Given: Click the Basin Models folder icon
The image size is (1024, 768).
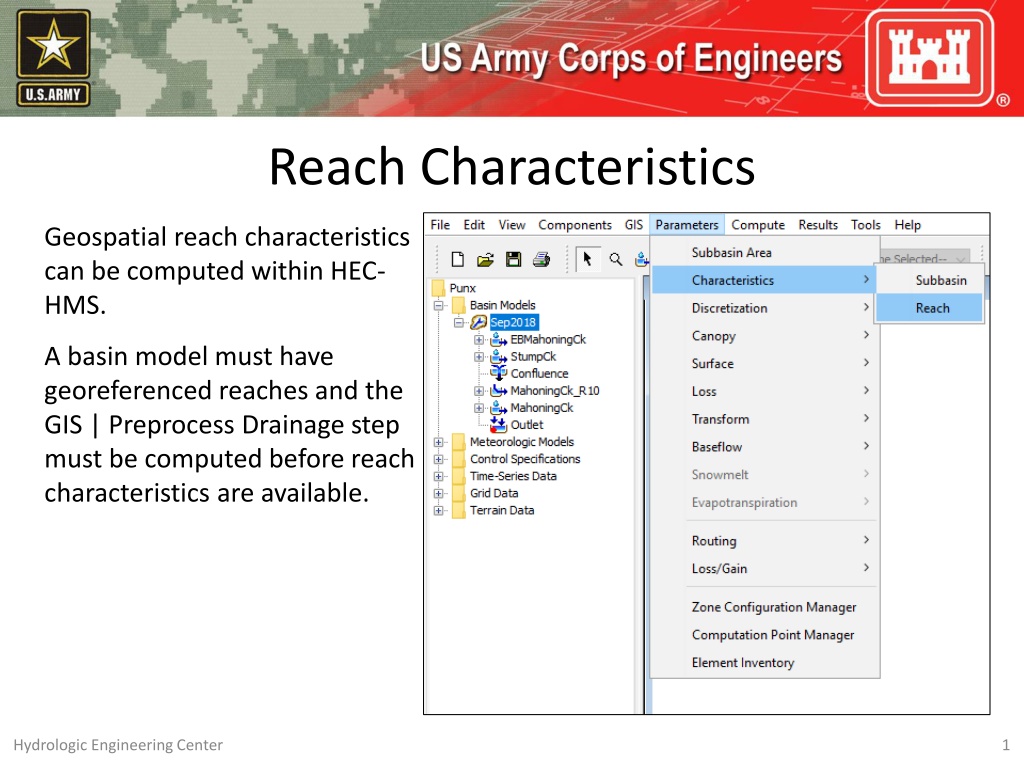Looking at the screenshot, I should 458,305.
